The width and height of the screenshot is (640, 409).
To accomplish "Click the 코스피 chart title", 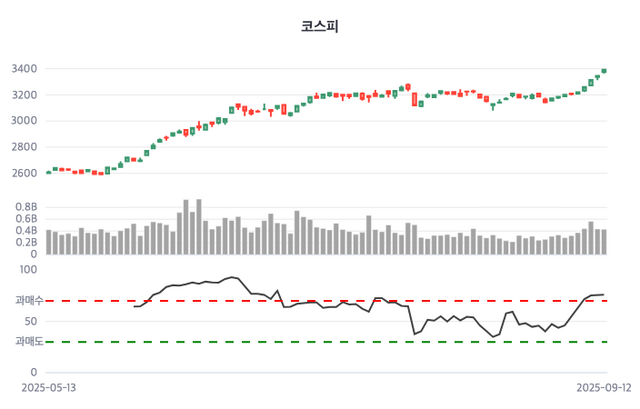I will click(320, 27).
